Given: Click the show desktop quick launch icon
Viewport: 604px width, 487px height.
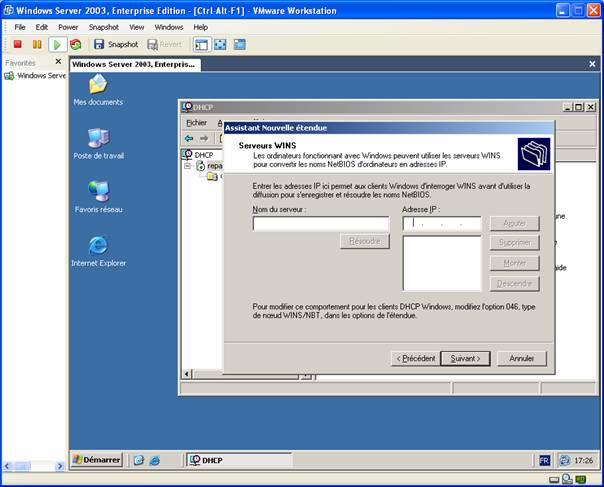Looking at the screenshot, I should 139,460.
